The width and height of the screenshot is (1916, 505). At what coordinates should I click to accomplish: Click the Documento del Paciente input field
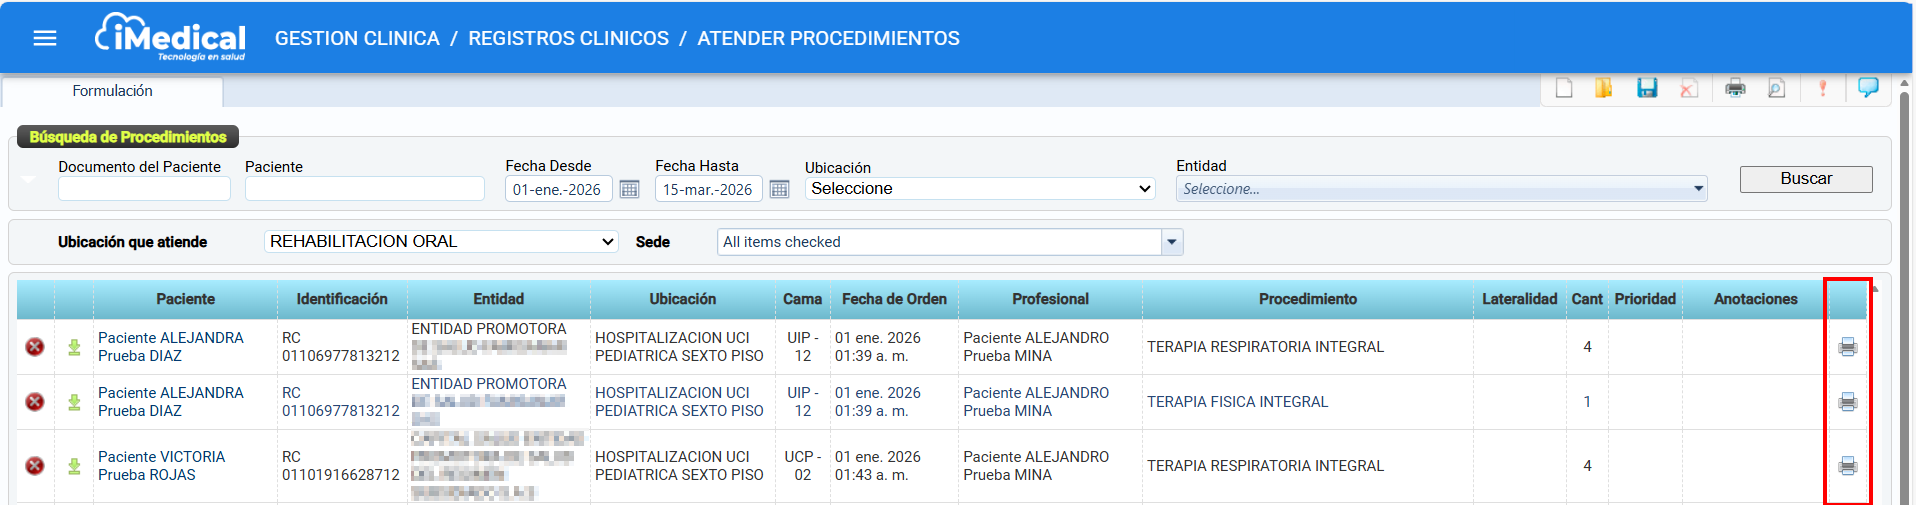(144, 189)
